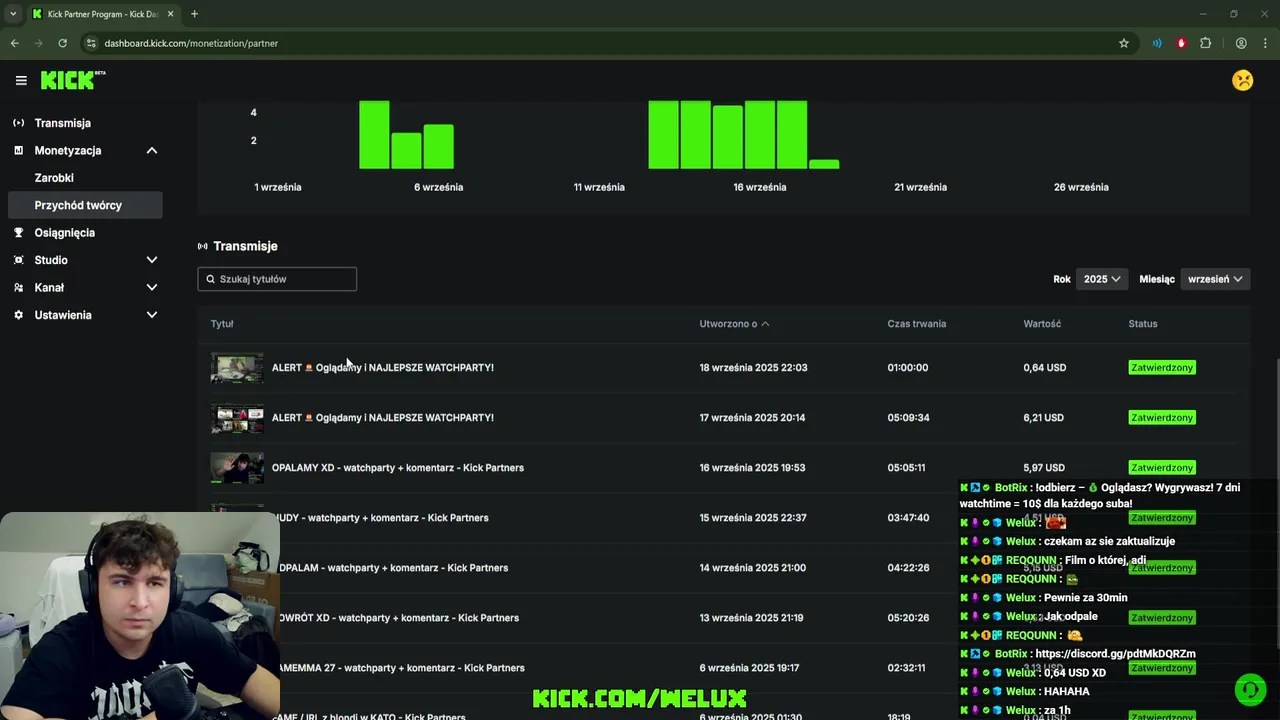
Task: Click the Monetyzacja icon in sidebar
Action: [x=19, y=150]
